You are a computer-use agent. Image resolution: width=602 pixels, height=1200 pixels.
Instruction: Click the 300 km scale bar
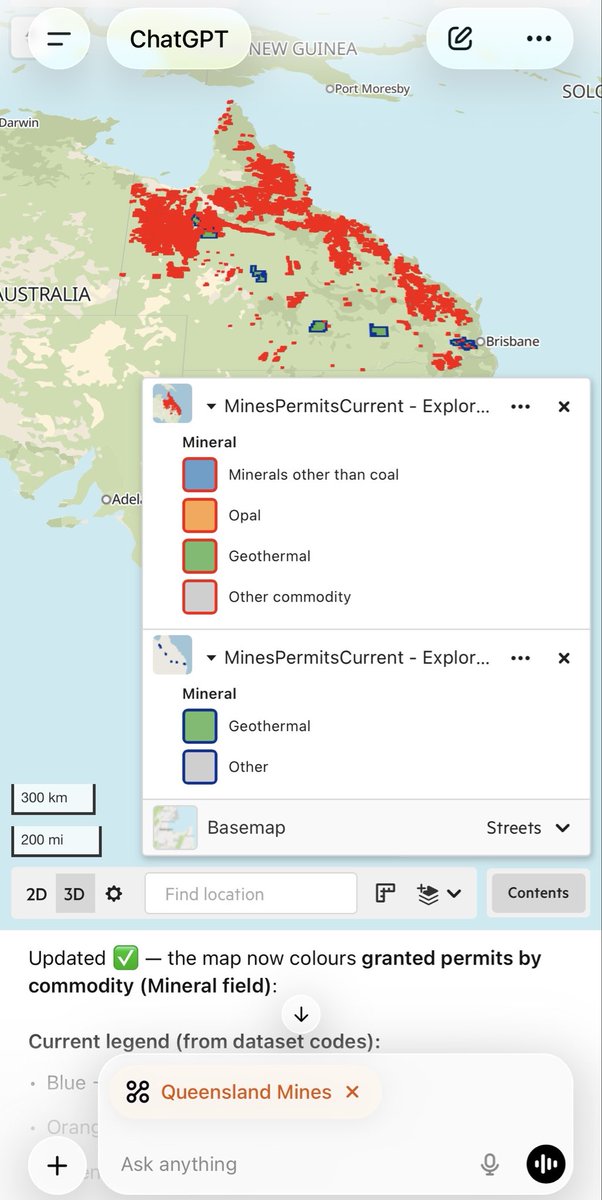54,798
